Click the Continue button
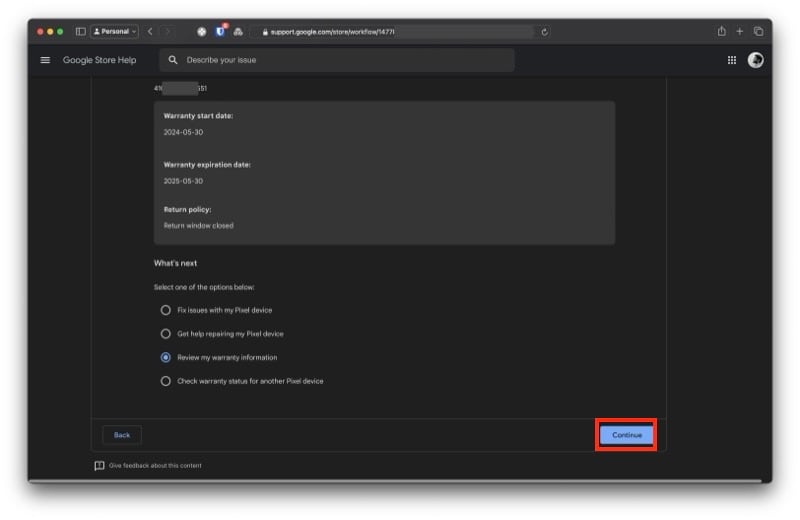The width and height of the screenshot is (800, 520). [x=627, y=435]
